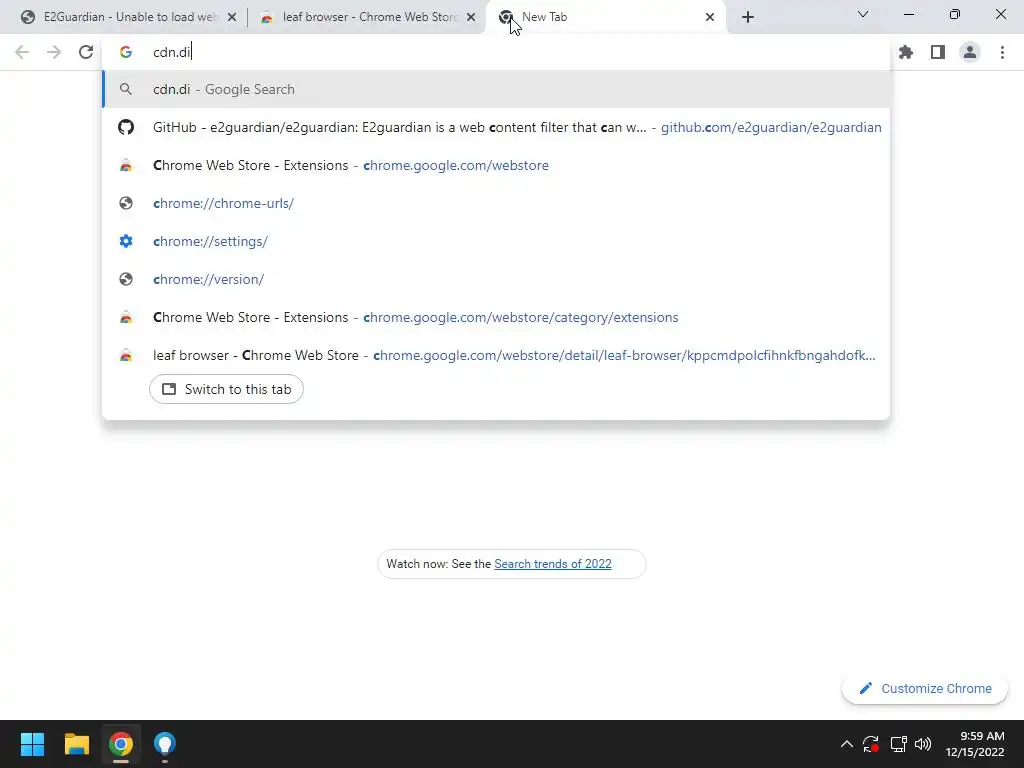1024x768 pixels.
Task: Open the Search trends of 2022 link
Action: [552, 564]
